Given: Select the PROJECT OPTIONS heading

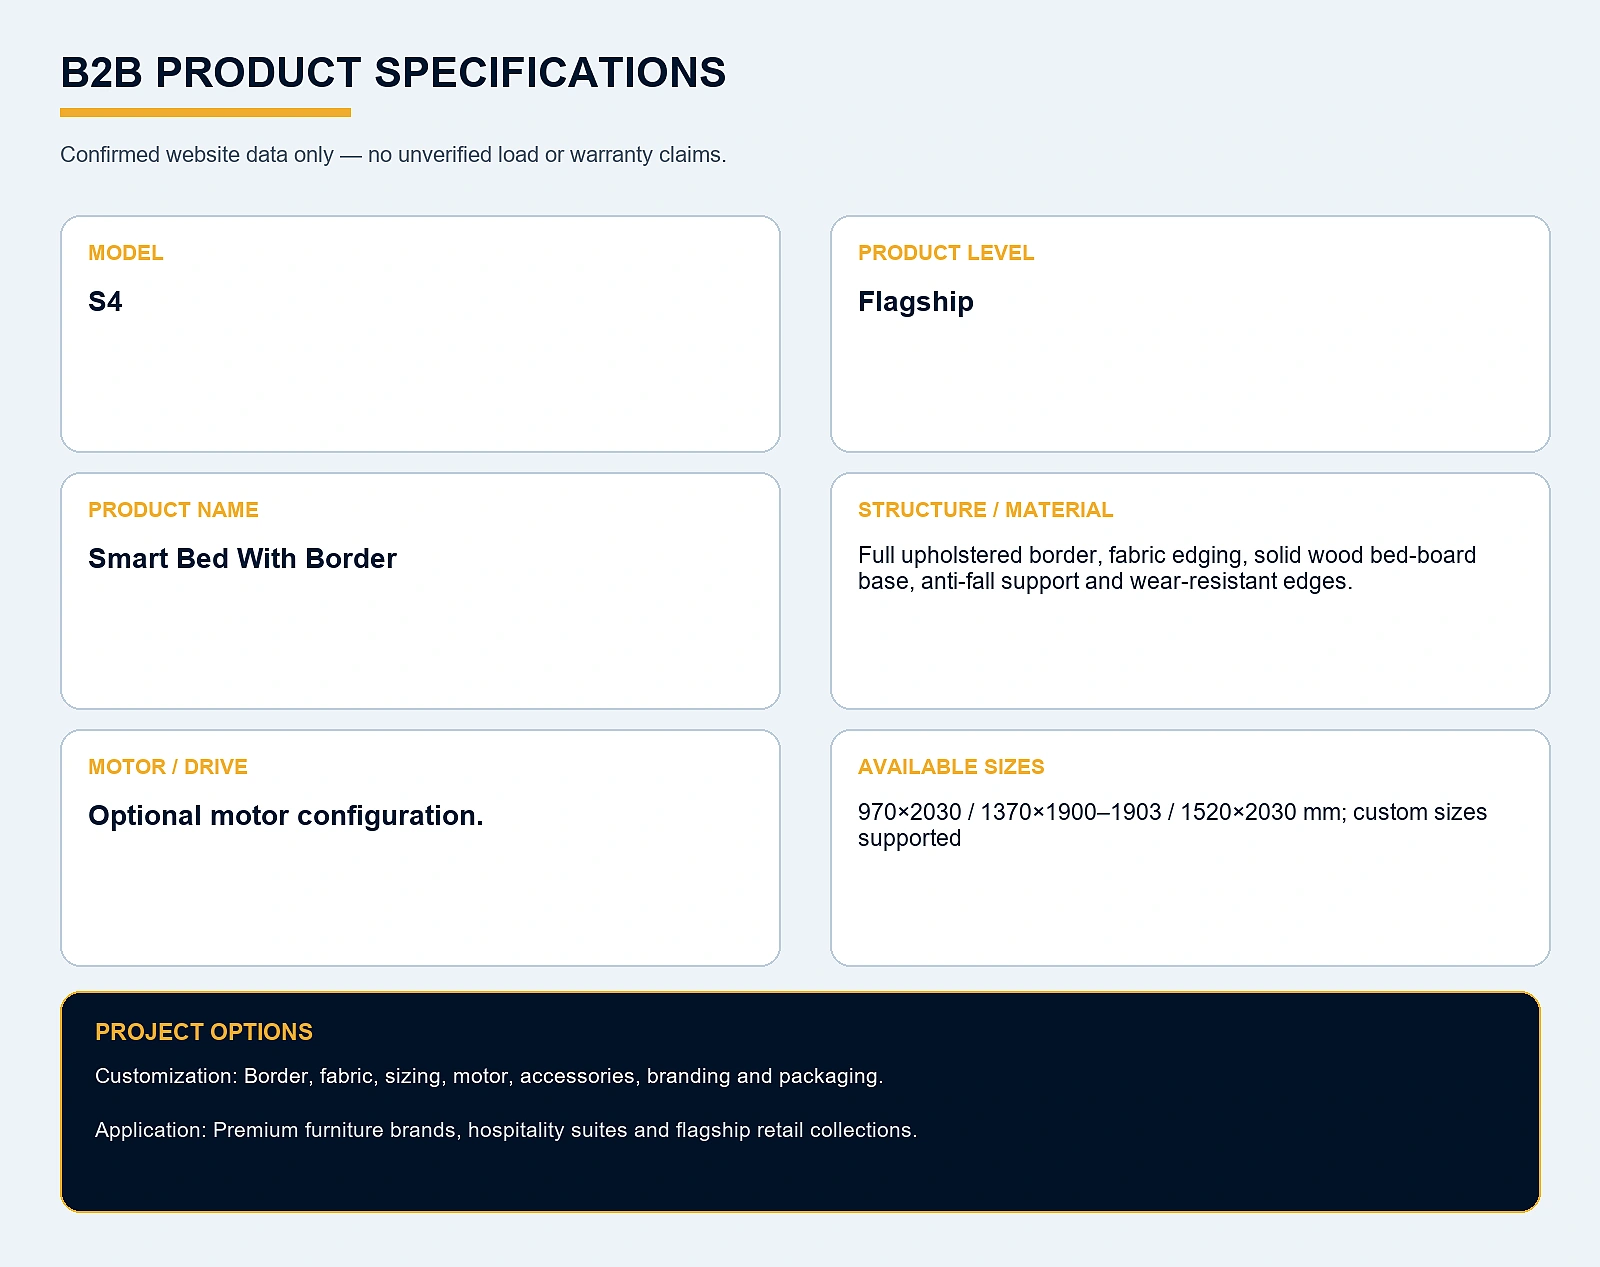Looking at the screenshot, I should click(204, 1032).
